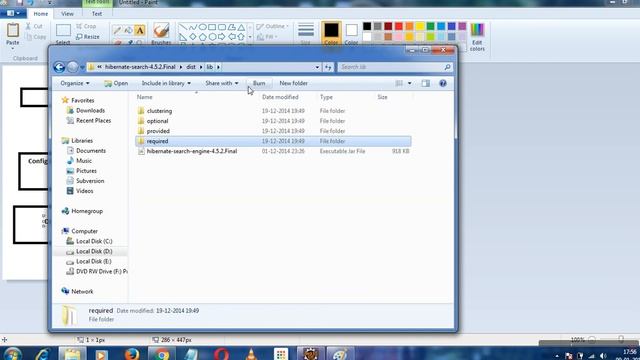
Task: Click the Forward arrow in Explorer
Action: point(73,67)
